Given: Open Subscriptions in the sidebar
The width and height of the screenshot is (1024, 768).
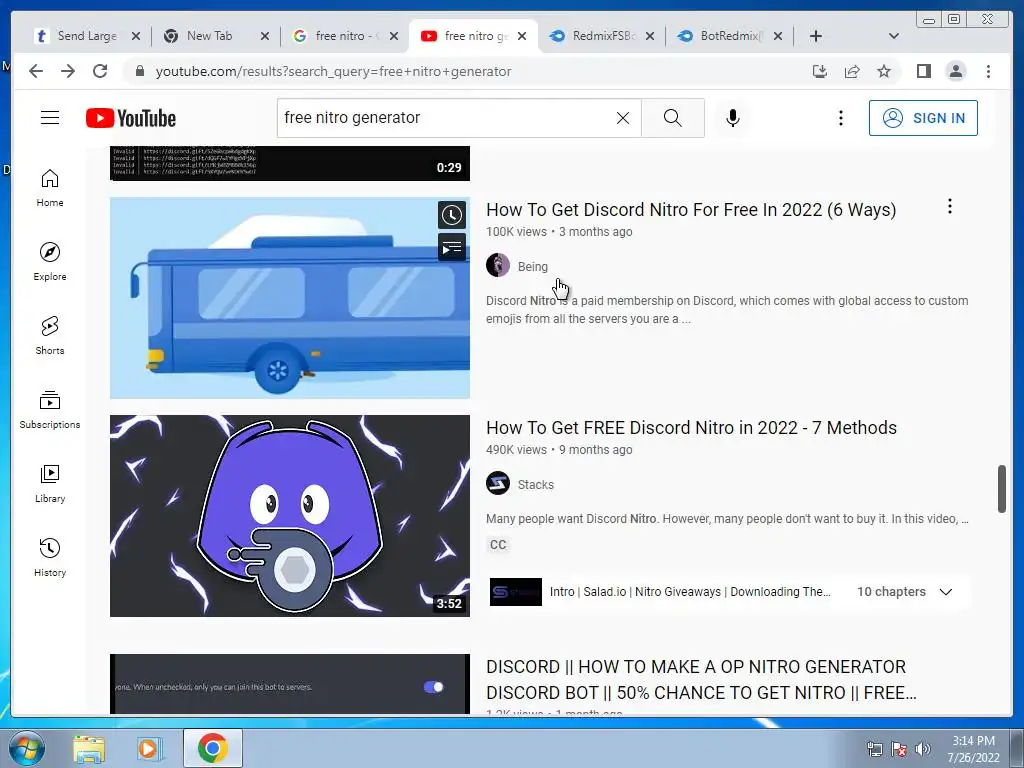Looking at the screenshot, I should coord(50,409).
